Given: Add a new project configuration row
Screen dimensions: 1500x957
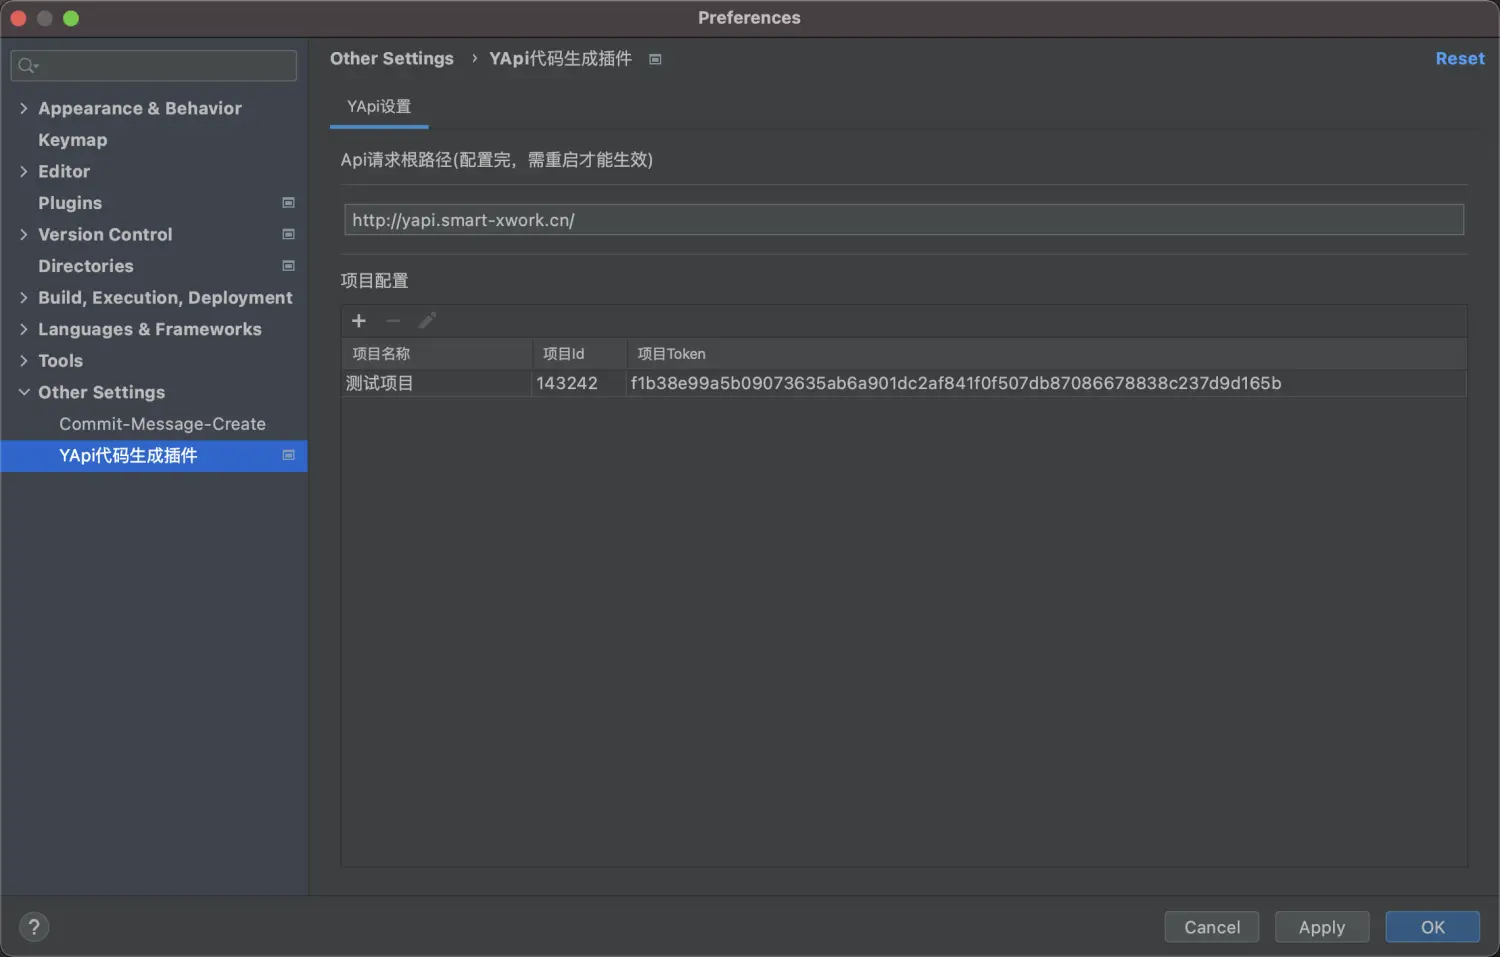Looking at the screenshot, I should (359, 321).
